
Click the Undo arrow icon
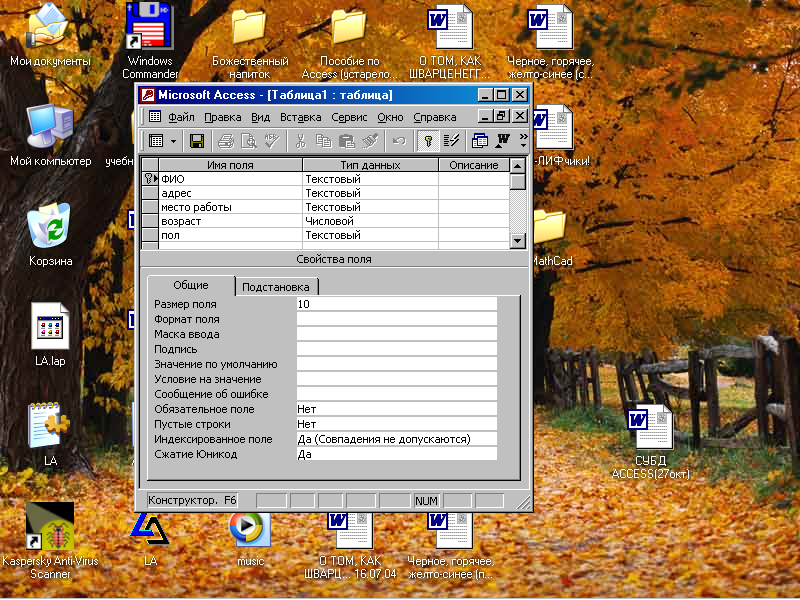[x=399, y=141]
